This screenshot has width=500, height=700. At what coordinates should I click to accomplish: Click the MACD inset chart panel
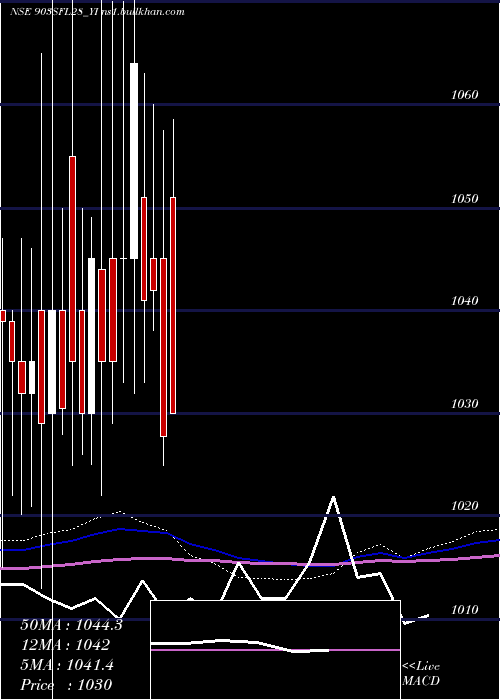(x=275, y=650)
